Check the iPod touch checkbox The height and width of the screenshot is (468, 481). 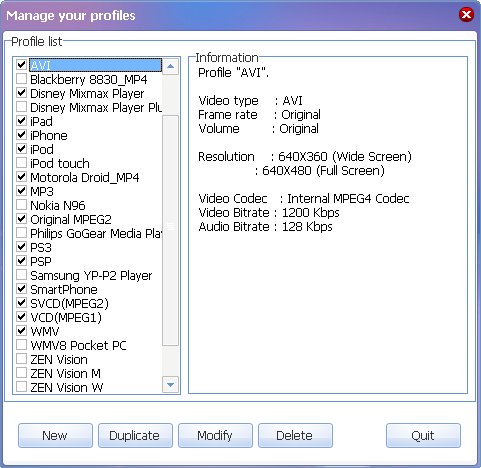click(x=21, y=162)
